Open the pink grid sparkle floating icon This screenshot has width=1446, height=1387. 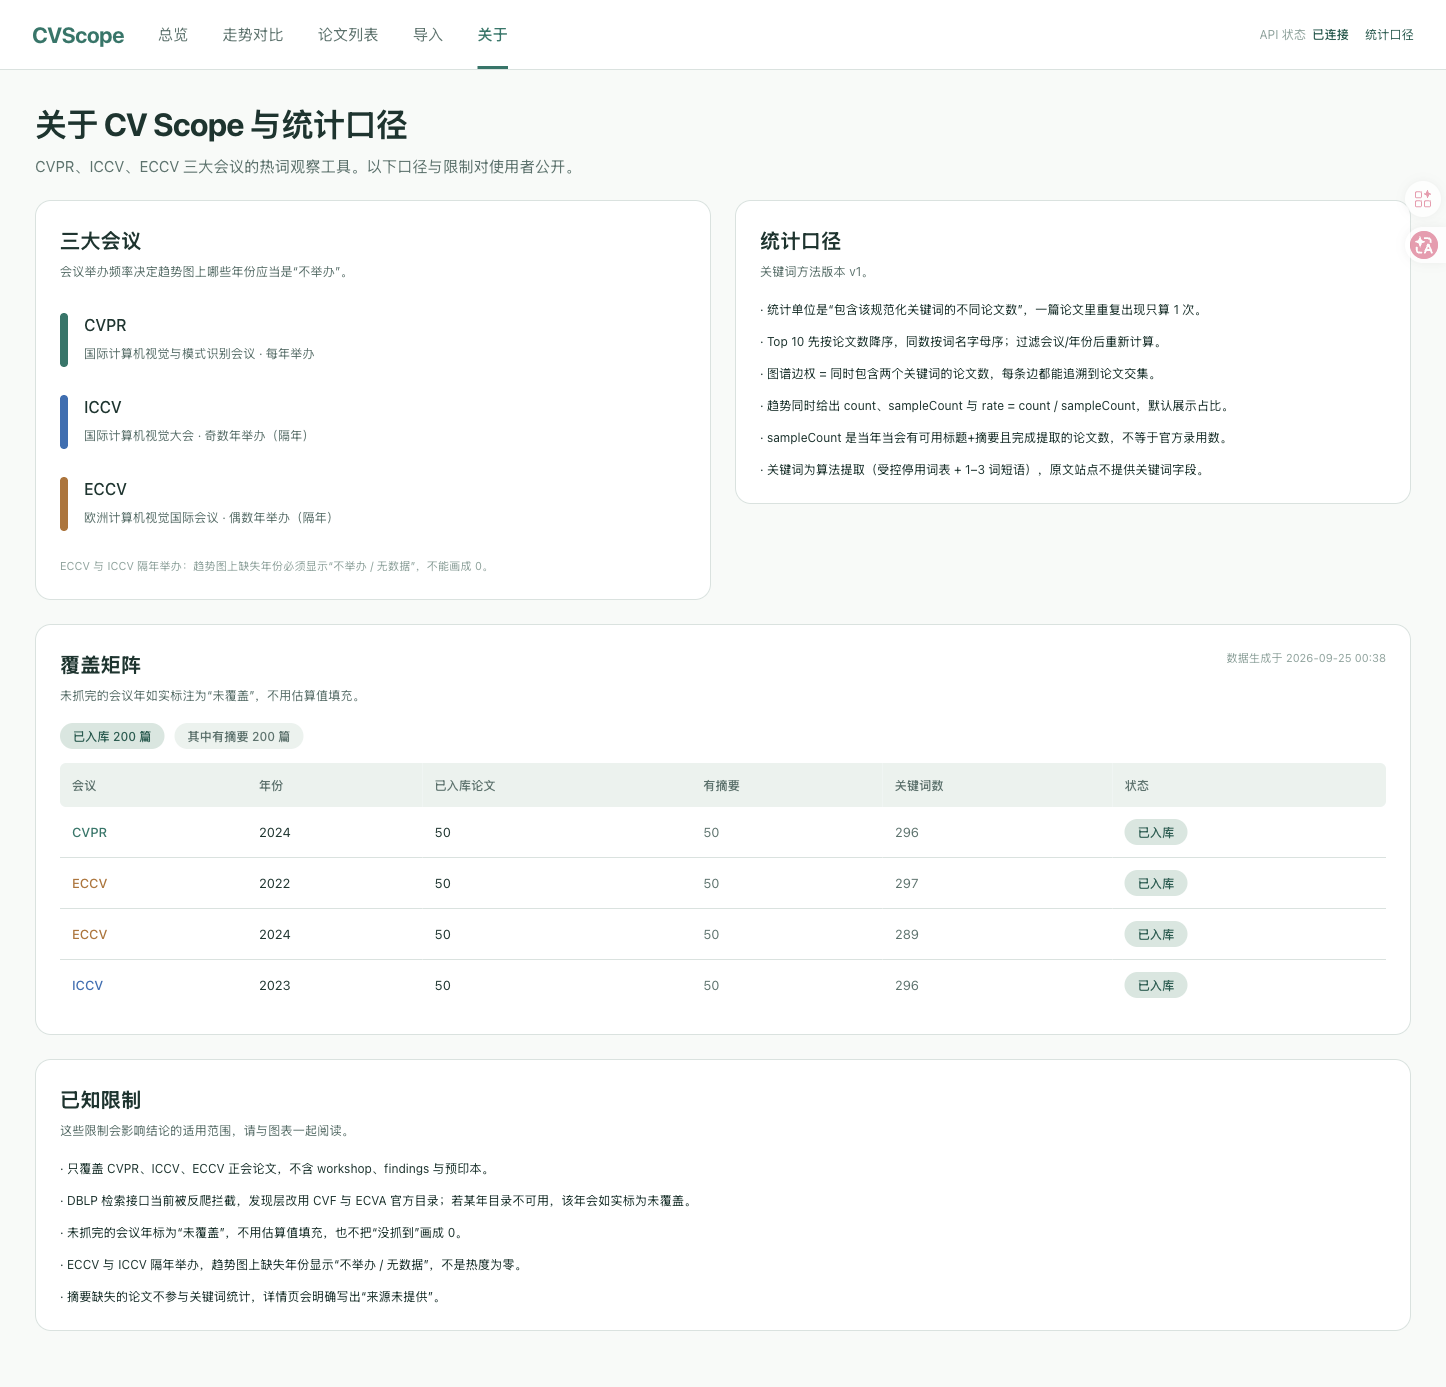[1423, 199]
